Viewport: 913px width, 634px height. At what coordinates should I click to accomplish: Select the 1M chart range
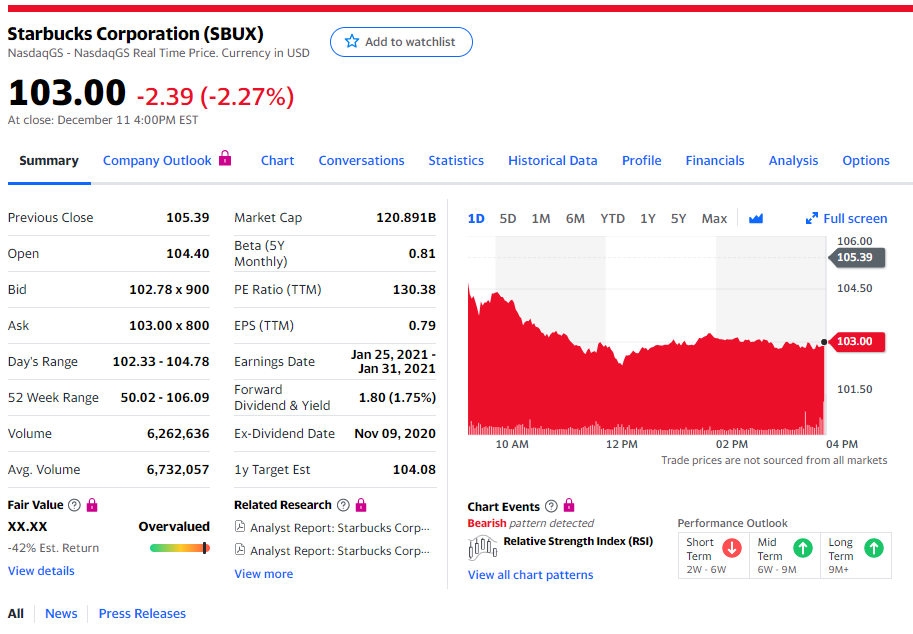(x=540, y=218)
